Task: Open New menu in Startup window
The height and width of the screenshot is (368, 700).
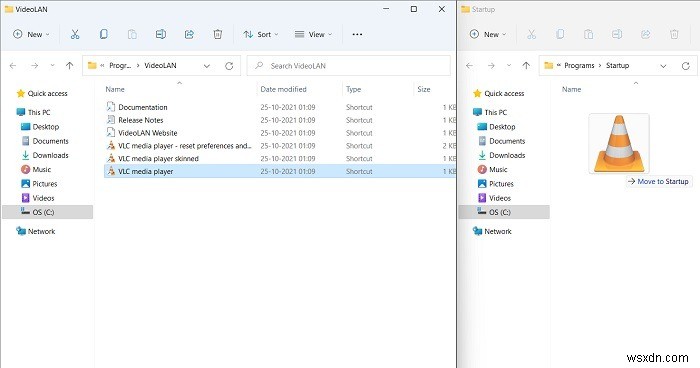Action: [488, 34]
